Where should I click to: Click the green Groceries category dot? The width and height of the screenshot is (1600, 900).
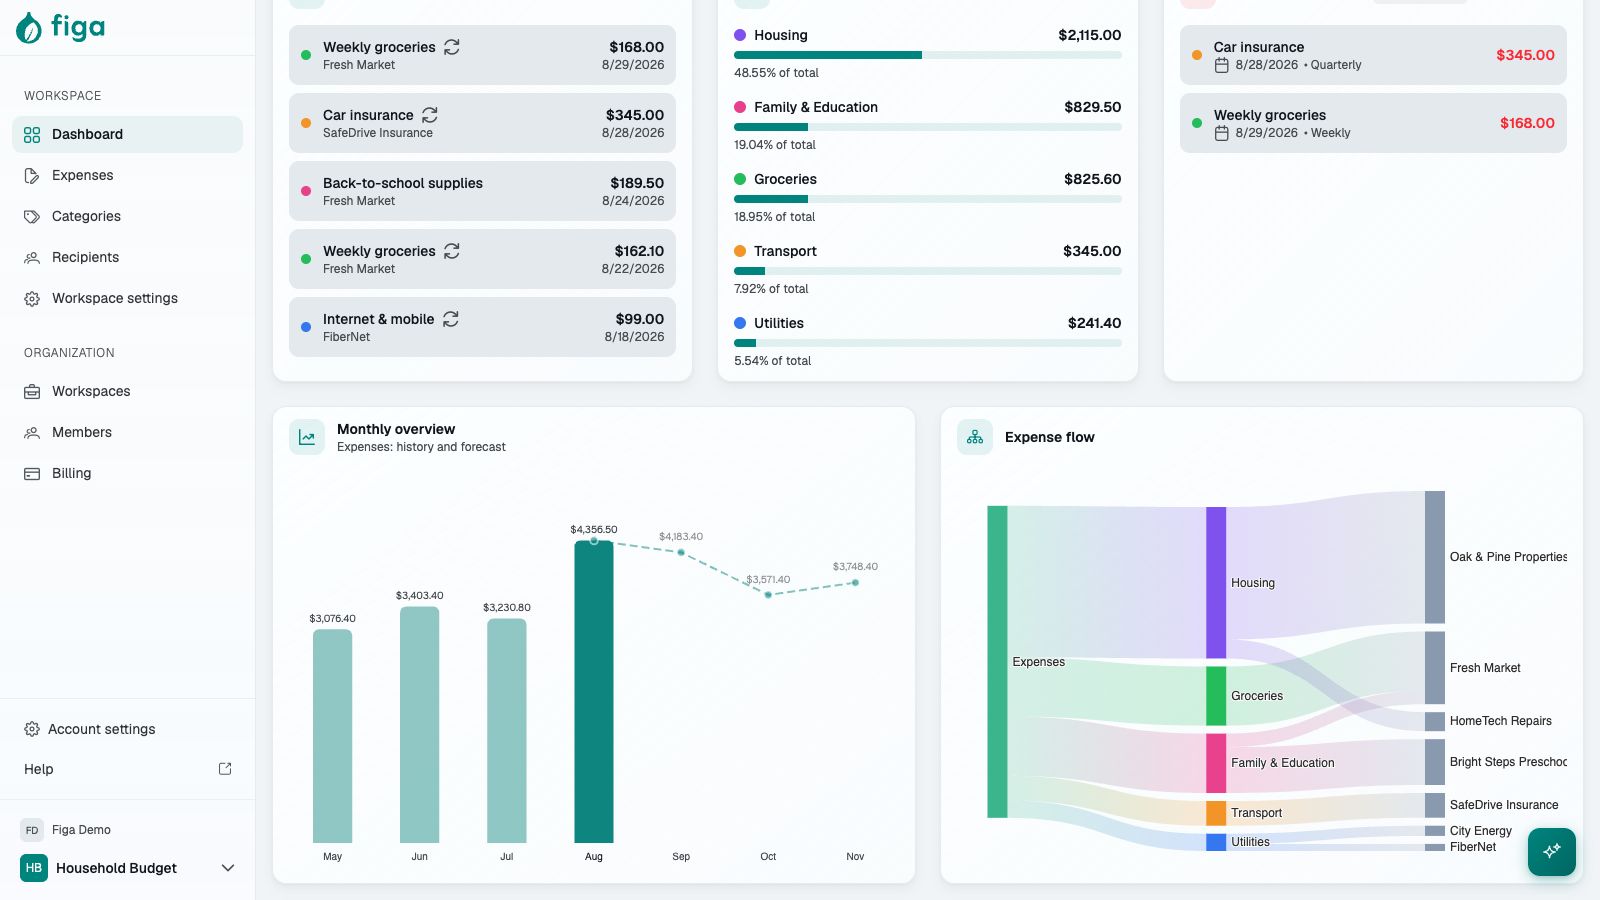[740, 179]
